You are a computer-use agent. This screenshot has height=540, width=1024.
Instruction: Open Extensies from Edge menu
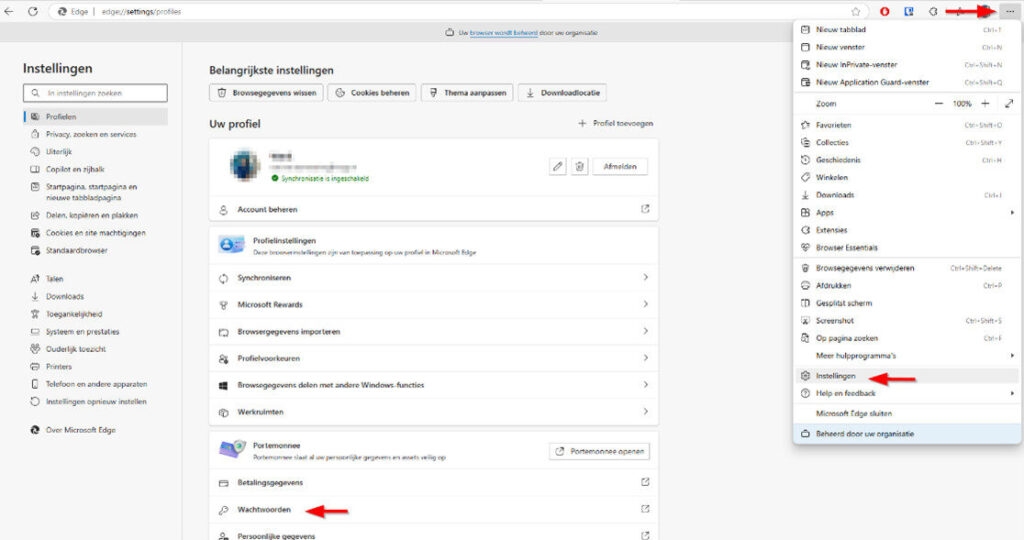click(x=907, y=230)
